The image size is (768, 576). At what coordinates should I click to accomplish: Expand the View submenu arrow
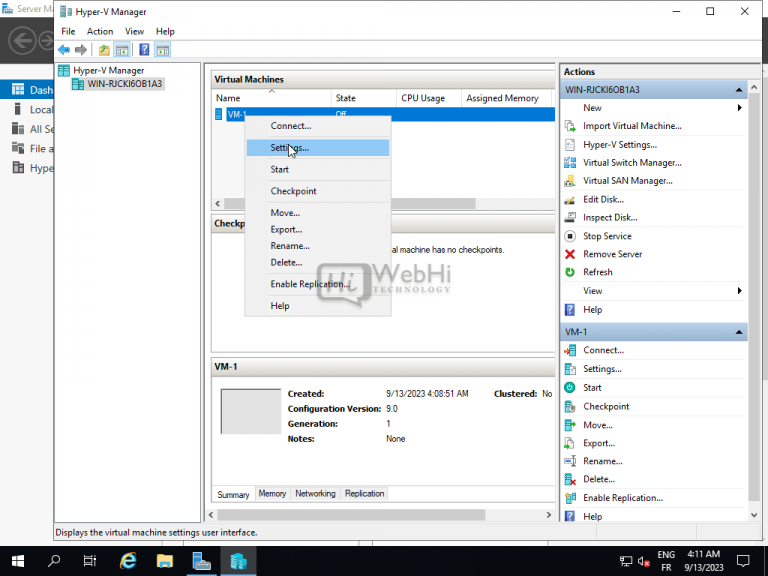pyautogui.click(x=740, y=291)
